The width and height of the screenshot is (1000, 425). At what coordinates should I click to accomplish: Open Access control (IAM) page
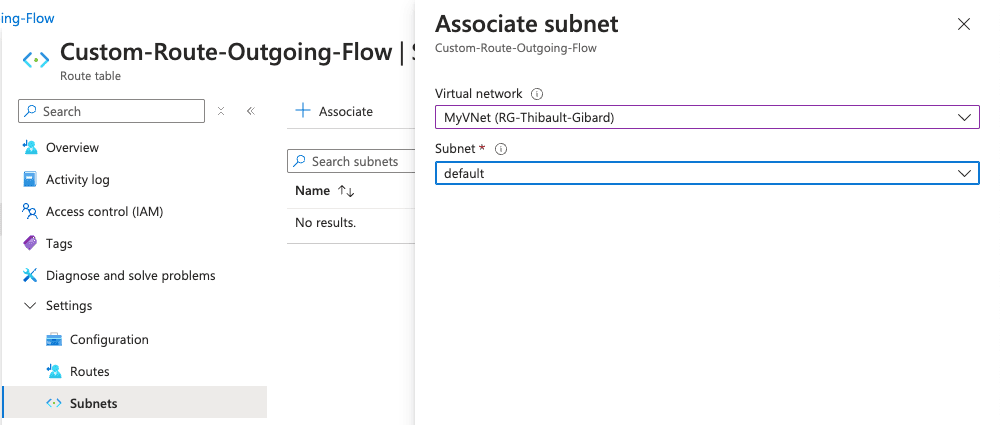coord(105,211)
